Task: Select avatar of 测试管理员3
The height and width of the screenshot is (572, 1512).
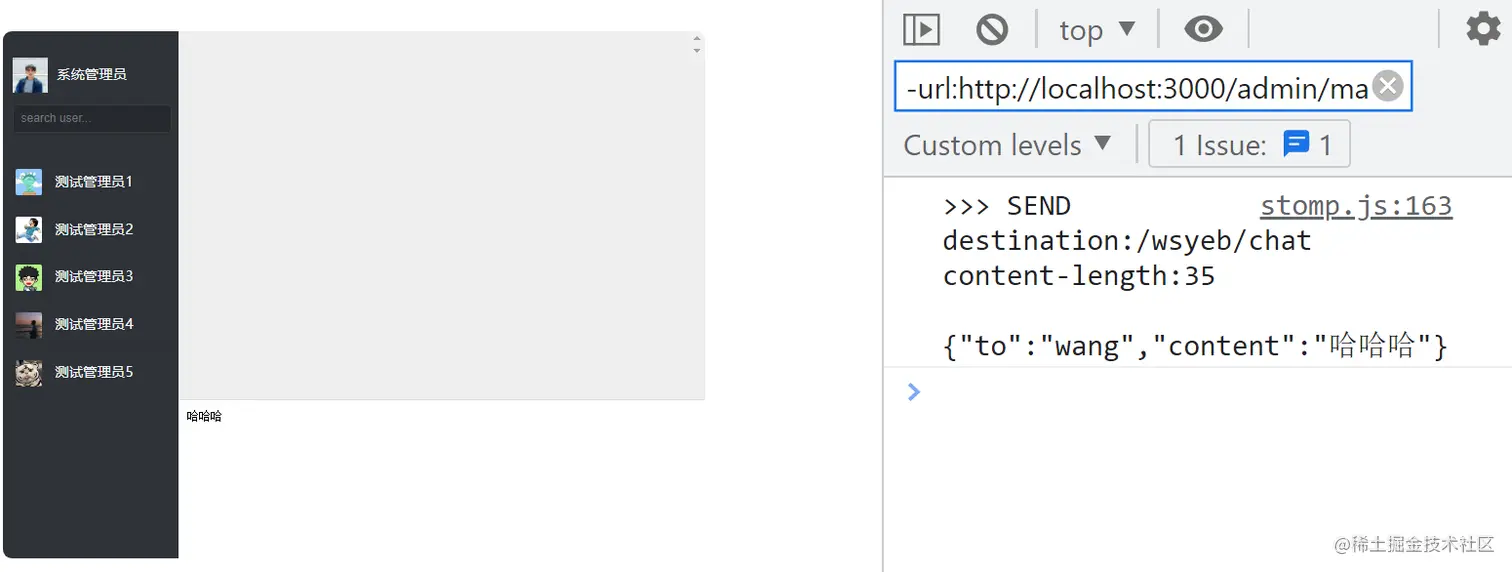Action: [x=29, y=277]
